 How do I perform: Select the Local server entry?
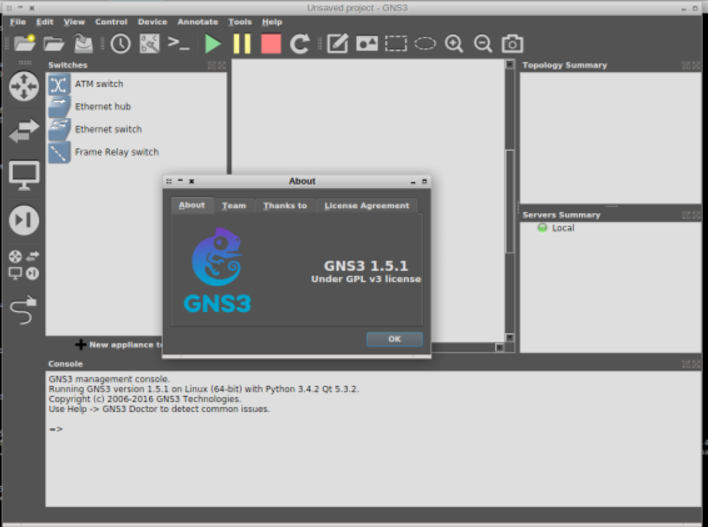click(x=562, y=228)
